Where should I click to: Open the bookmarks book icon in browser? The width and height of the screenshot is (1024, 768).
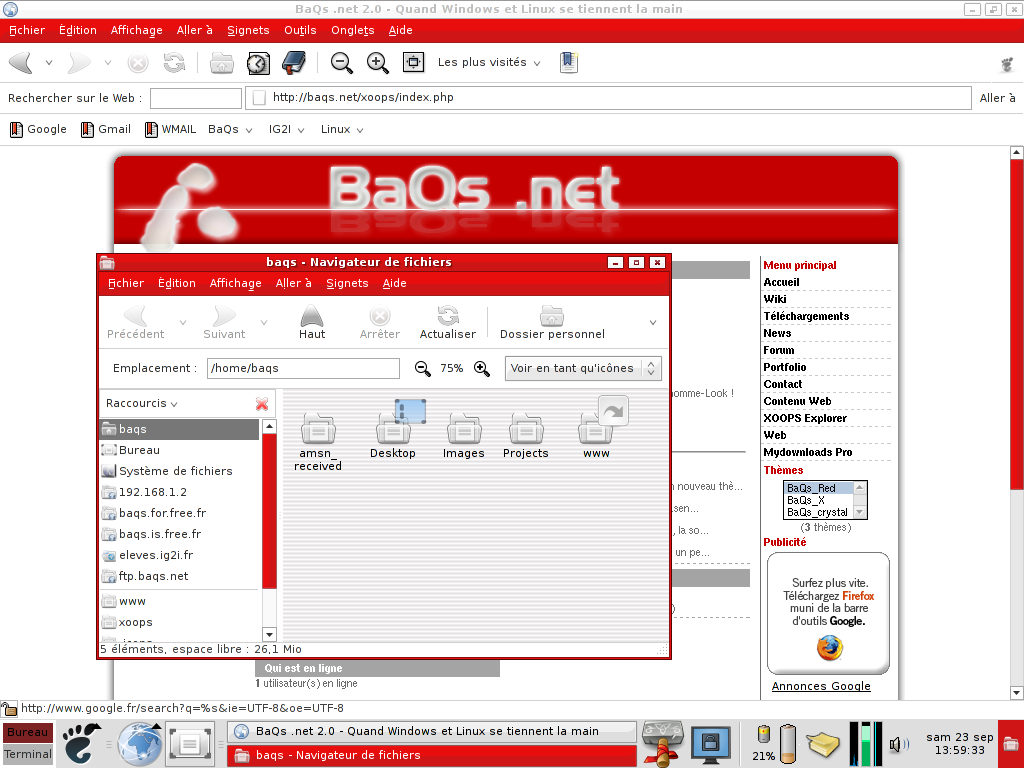[x=294, y=63]
